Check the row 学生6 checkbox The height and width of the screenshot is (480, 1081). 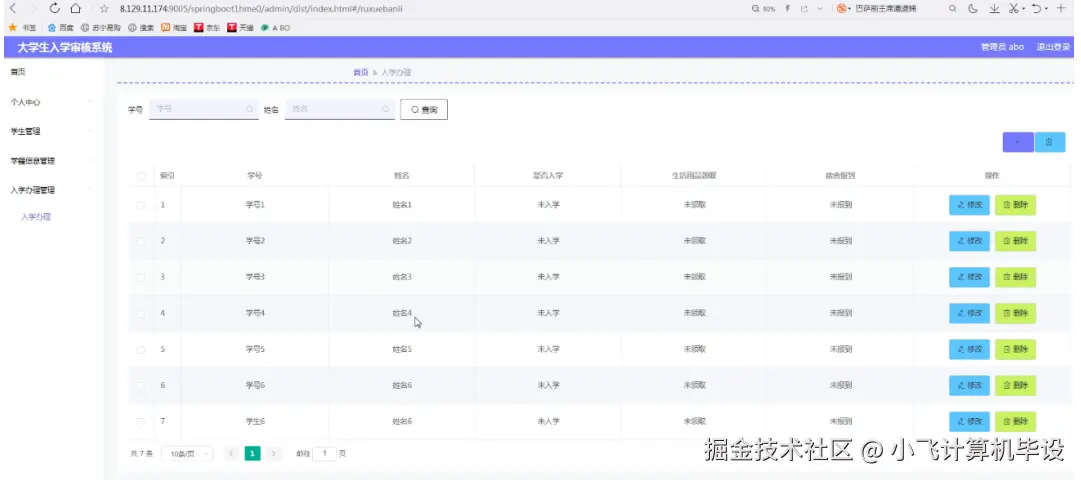141,421
